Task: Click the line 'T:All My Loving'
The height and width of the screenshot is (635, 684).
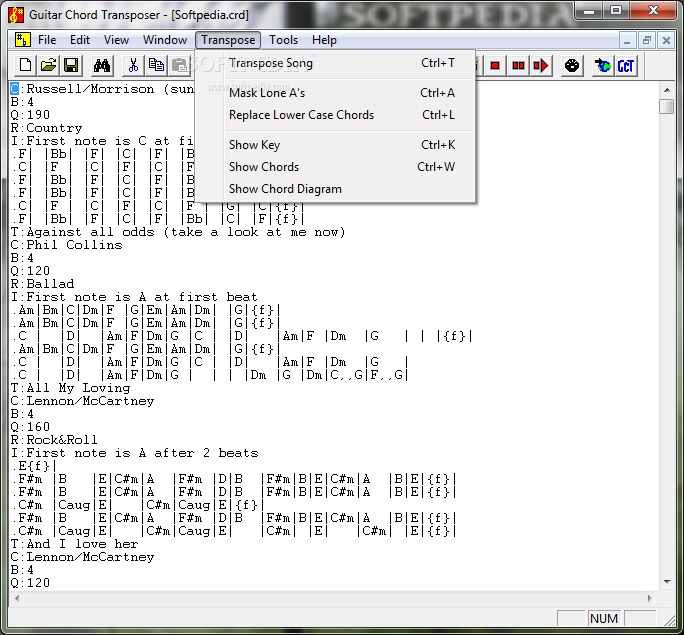Action: coord(70,388)
